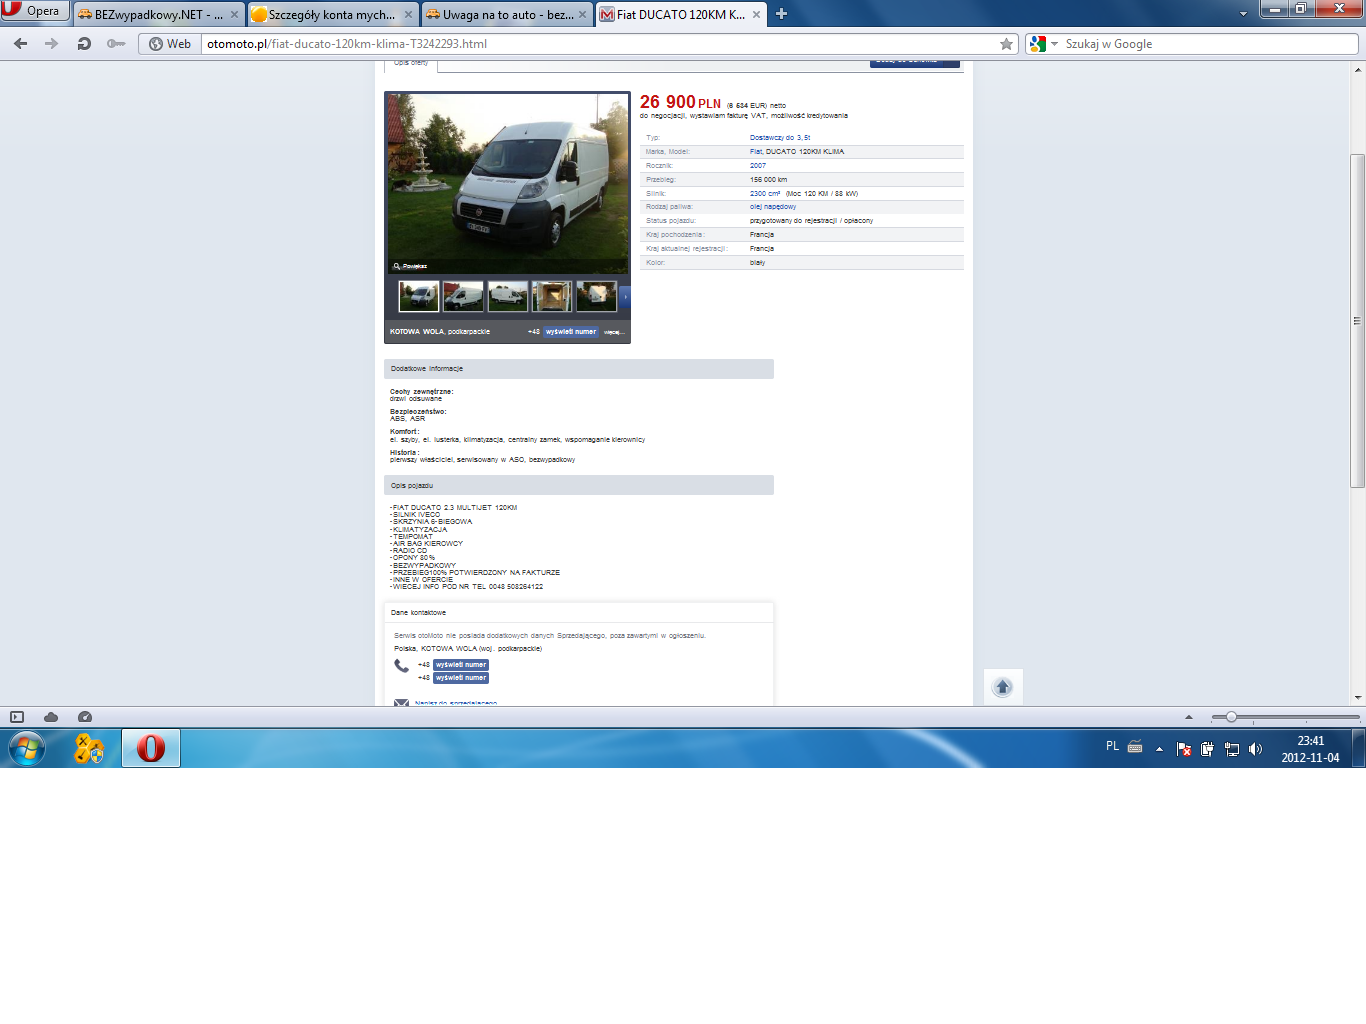1366x1024 pixels.
Task: Close the BEZwypadkowy.NET tab
Action: click(x=234, y=14)
